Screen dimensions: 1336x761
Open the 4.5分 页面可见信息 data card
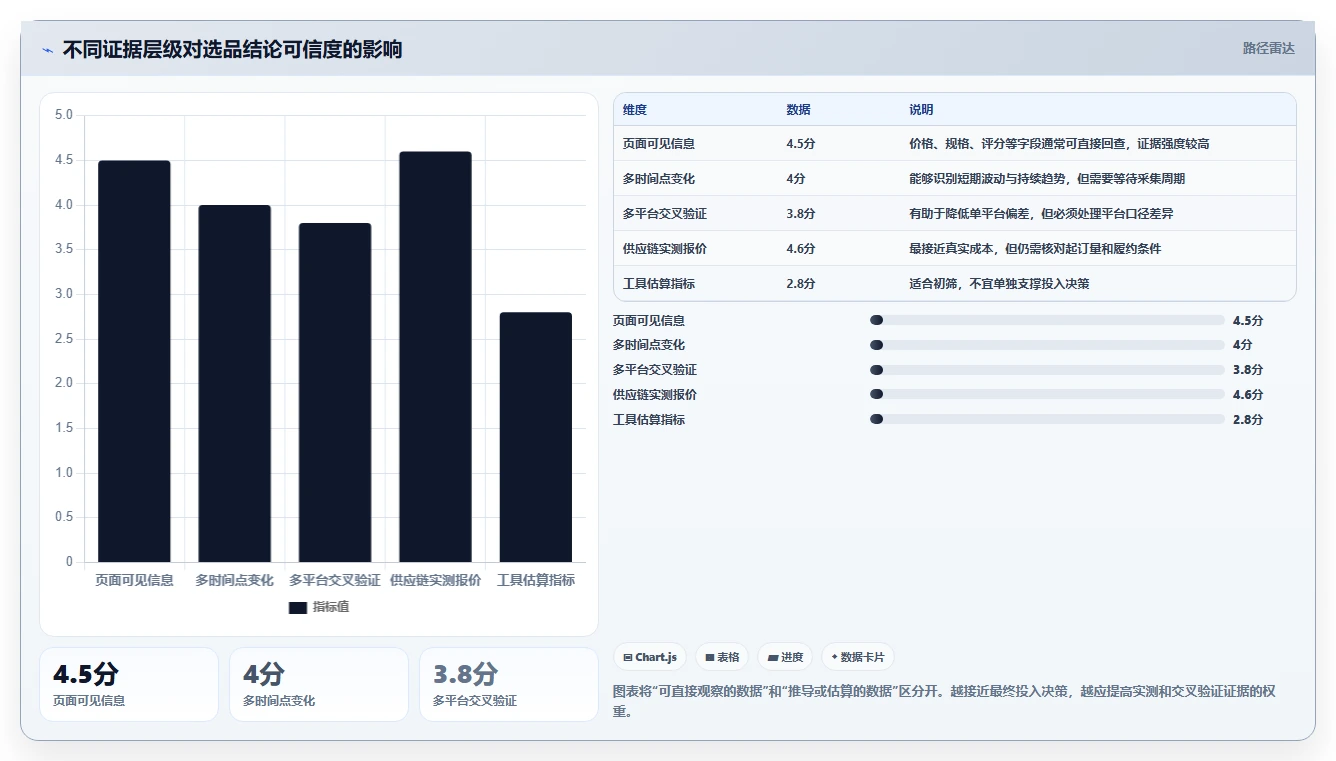pyautogui.click(x=129, y=684)
